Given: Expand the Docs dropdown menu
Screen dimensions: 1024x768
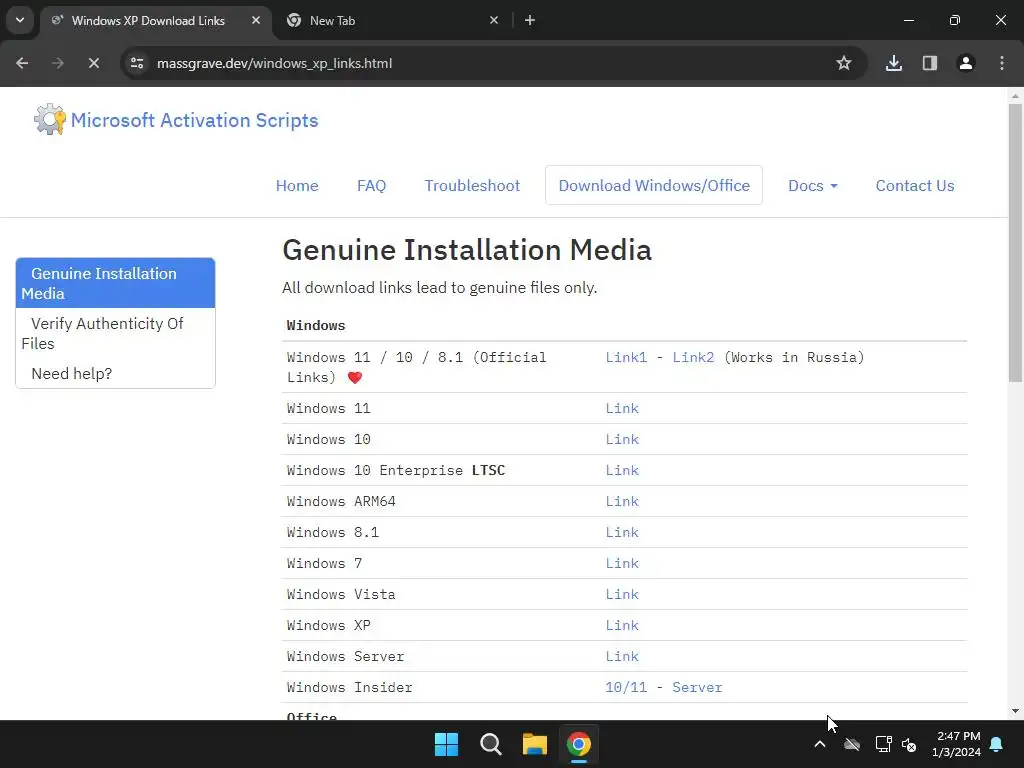Looking at the screenshot, I should (x=812, y=185).
